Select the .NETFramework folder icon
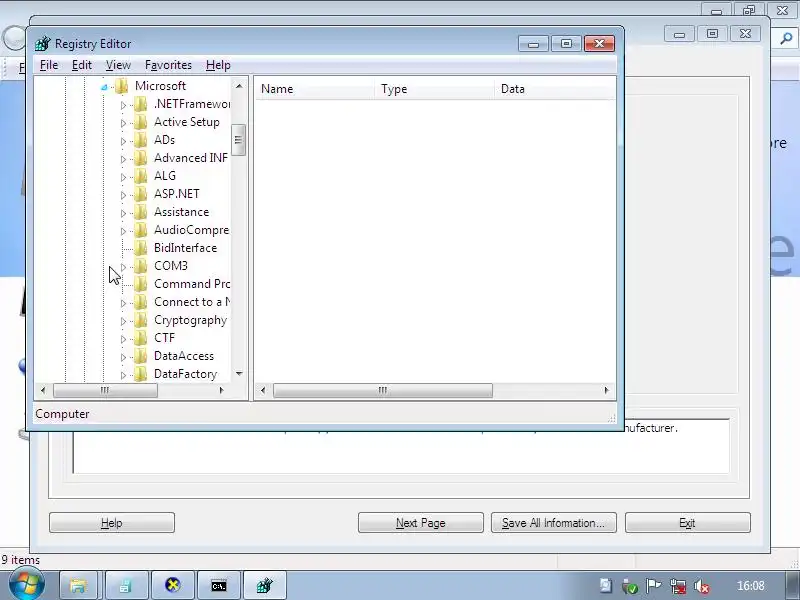 [x=140, y=104]
